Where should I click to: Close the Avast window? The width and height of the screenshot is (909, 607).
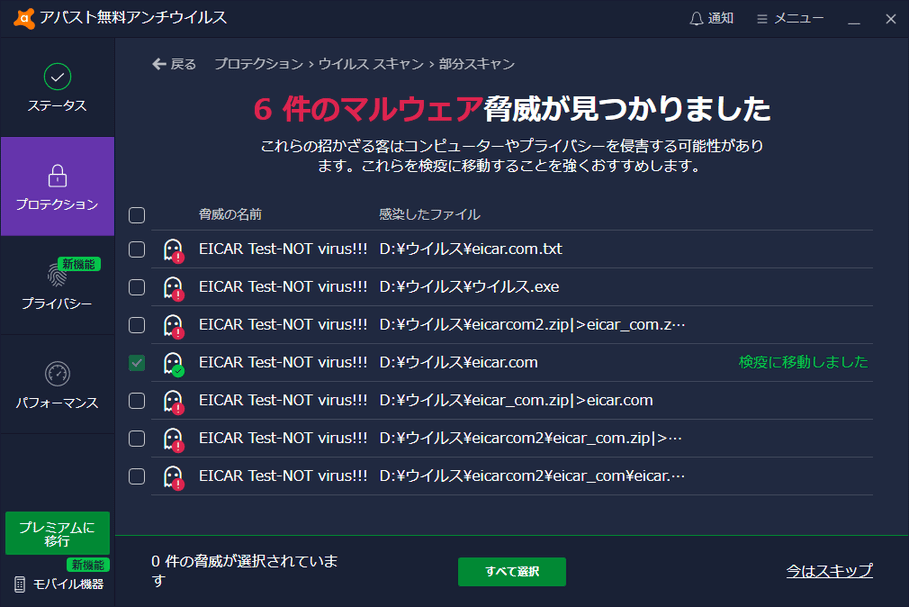tap(891, 19)
